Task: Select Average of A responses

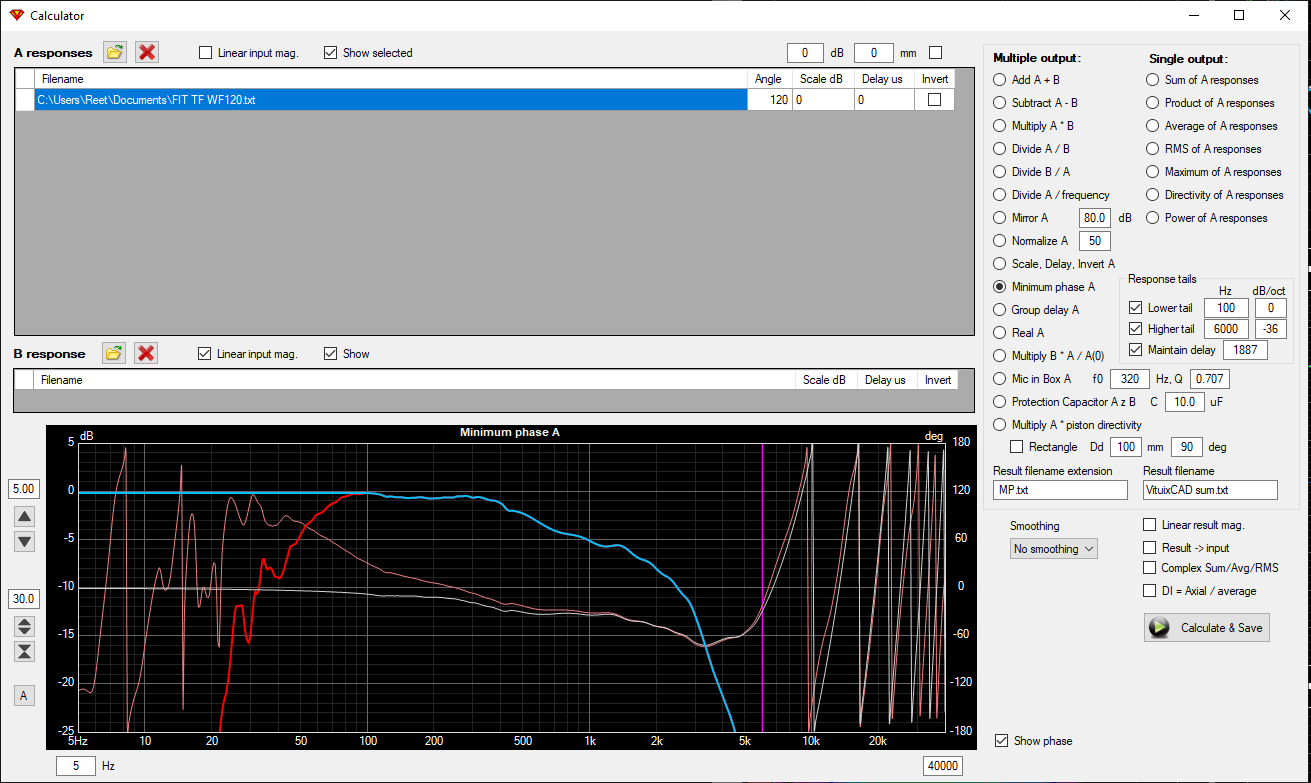Action: coord(1152,126)
